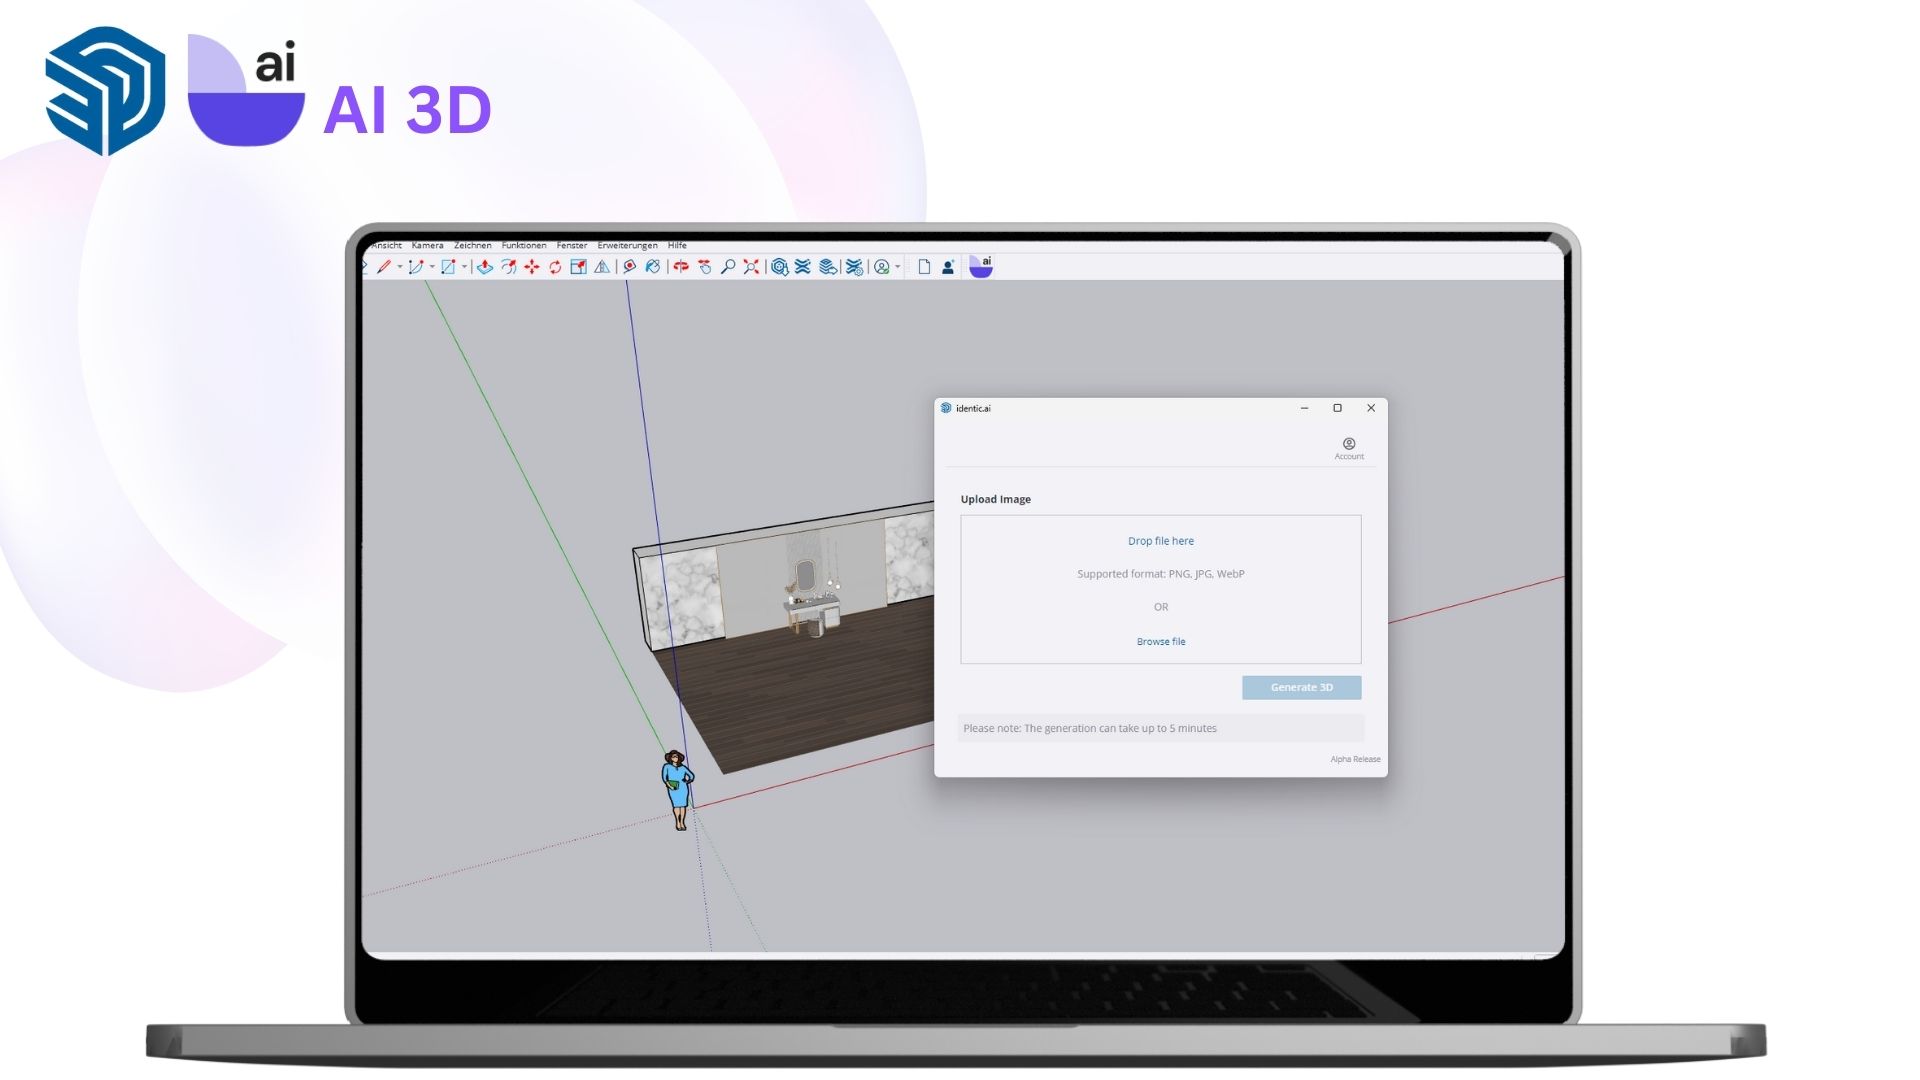1920x1080 pixels.
Task: Select the Tape Measure tool
Action: coord(629,267)
